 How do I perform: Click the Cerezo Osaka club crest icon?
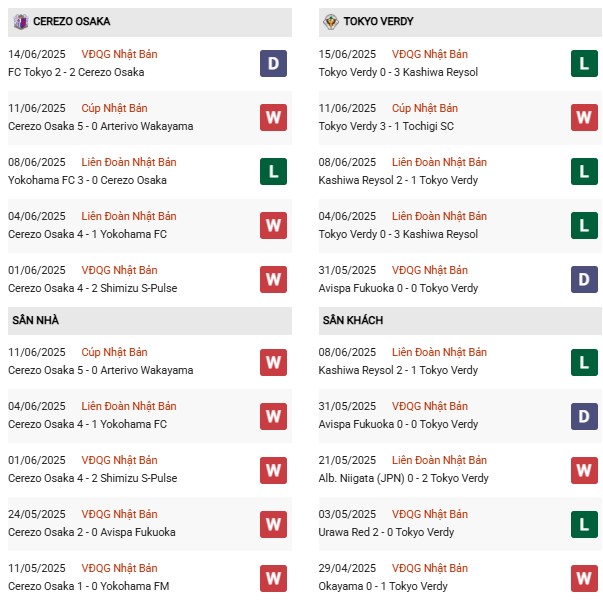[x=21, y=22]
